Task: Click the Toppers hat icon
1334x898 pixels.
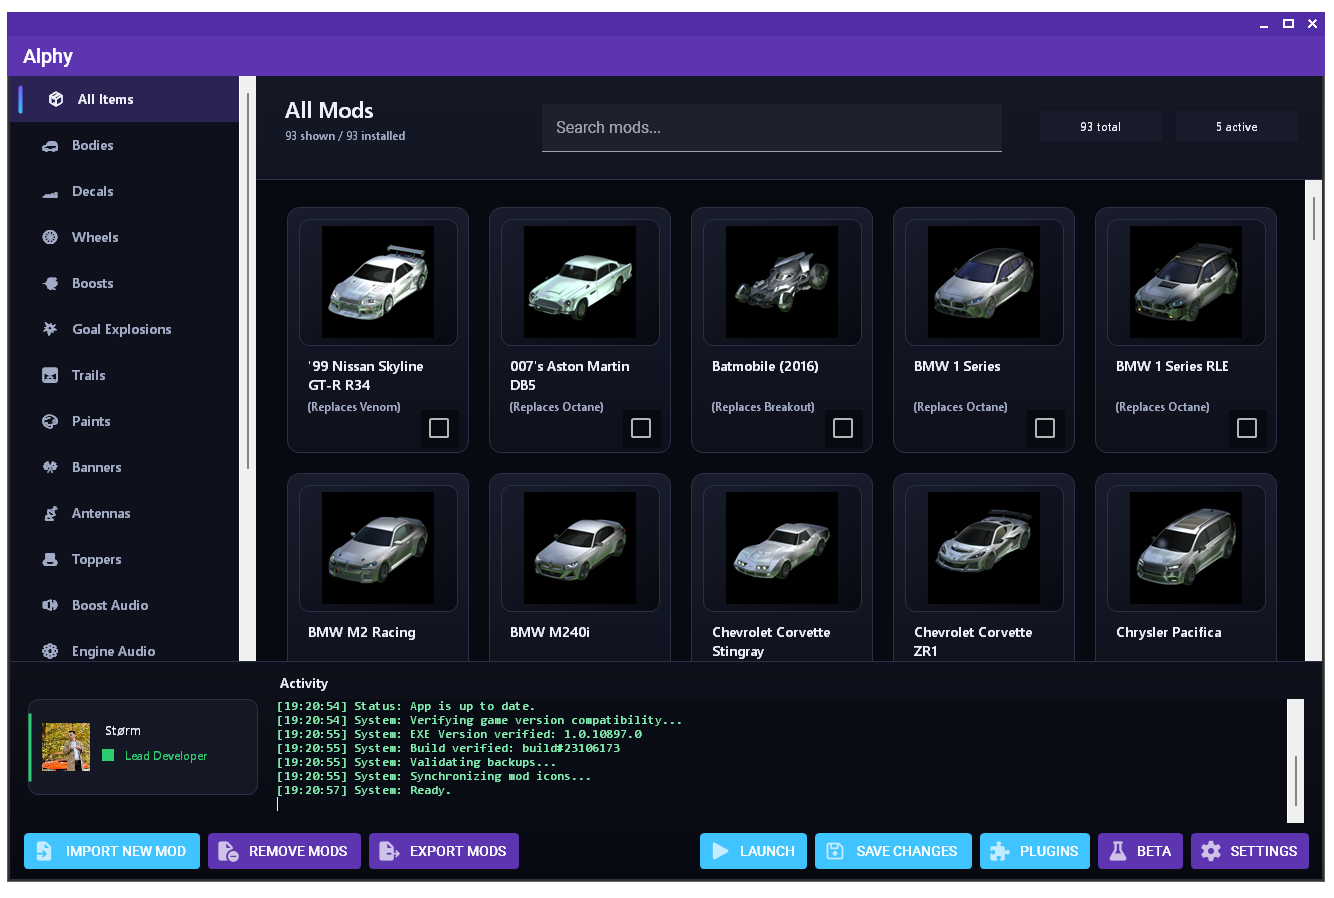Action: point(50,559)
